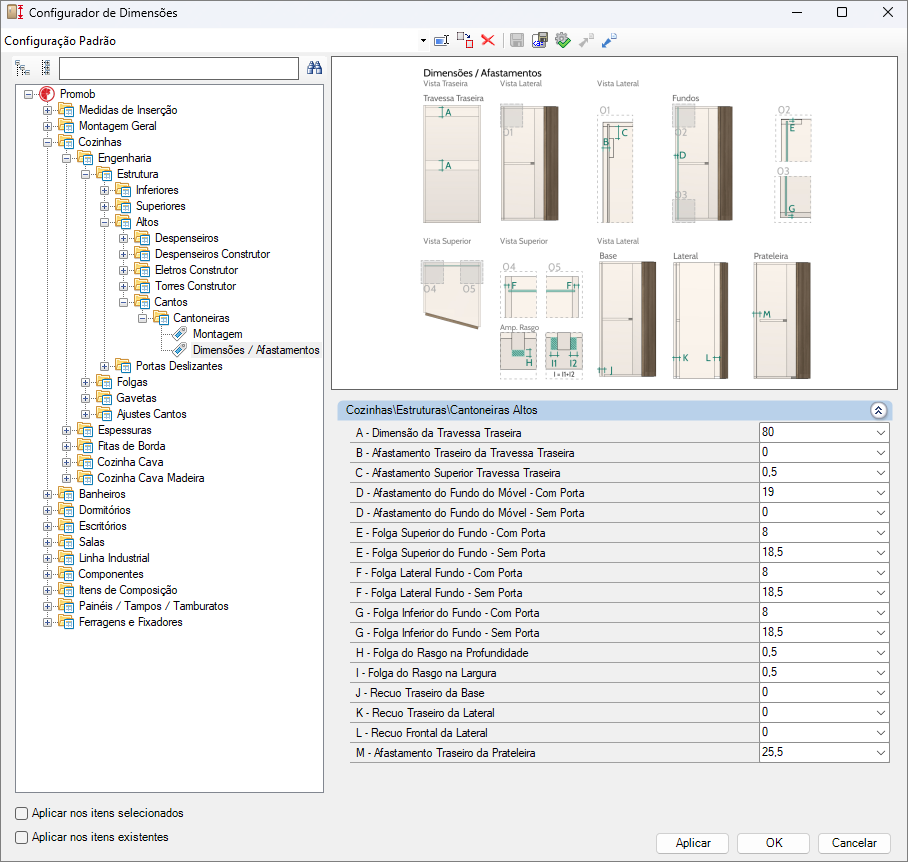Click the blue arrow import icon
The image size is (908, 862).
pos(609,40)
